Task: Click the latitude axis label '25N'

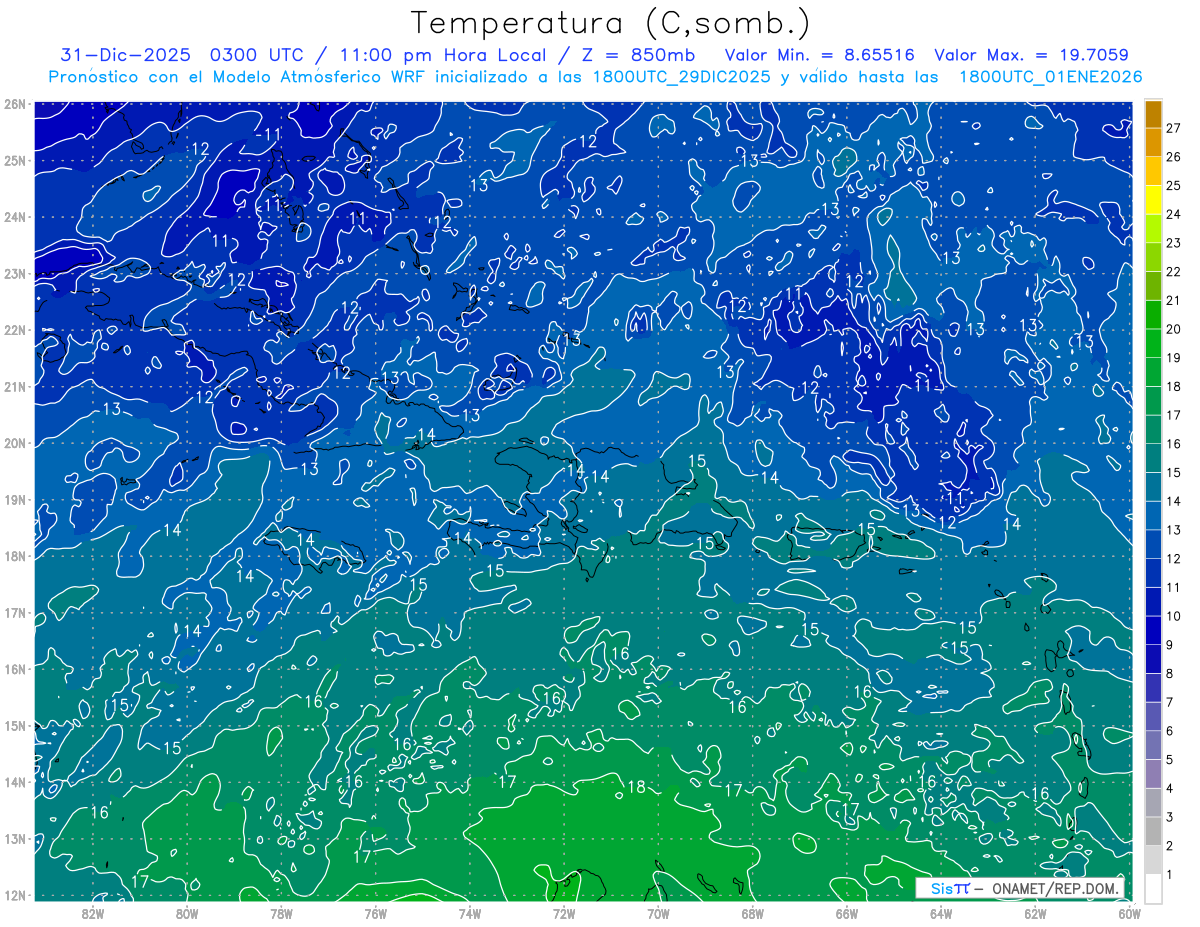Action: coord(15,161)
